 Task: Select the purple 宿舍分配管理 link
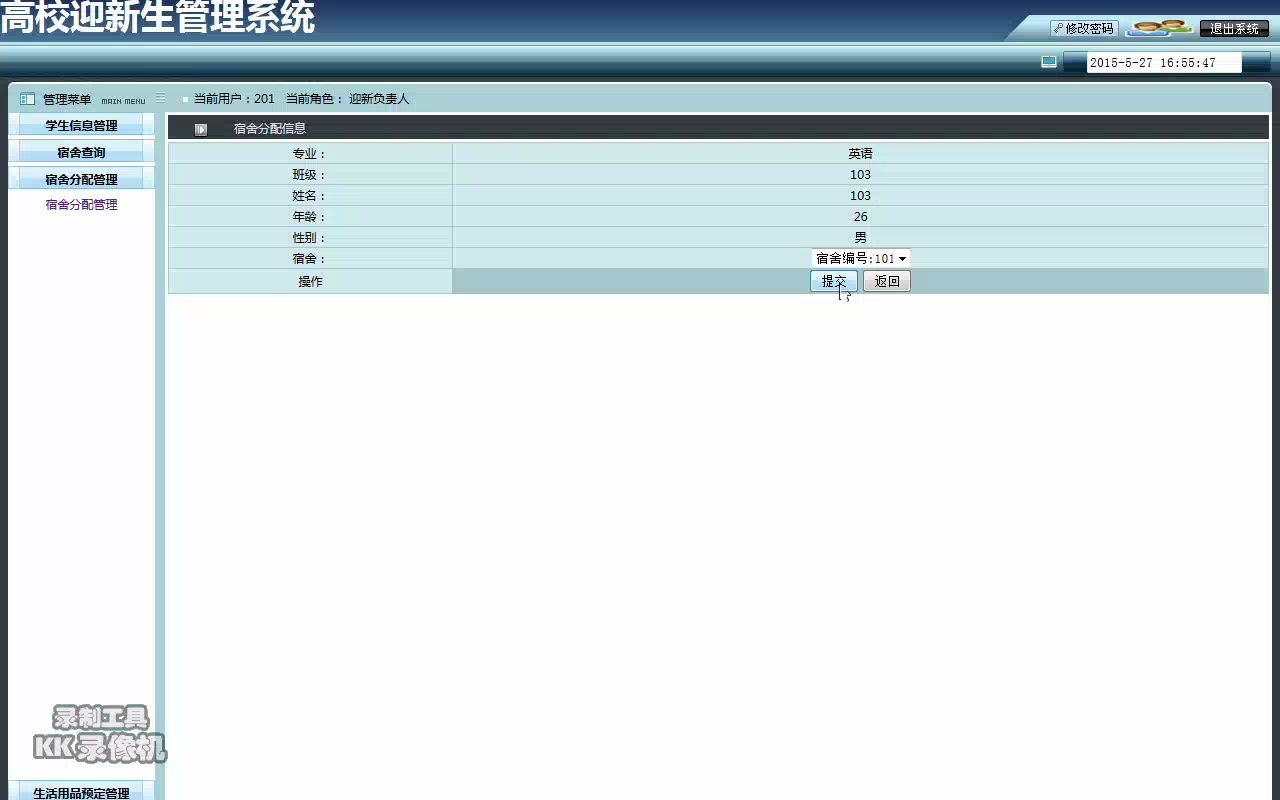pyautogui.click(x=83, y=204)
